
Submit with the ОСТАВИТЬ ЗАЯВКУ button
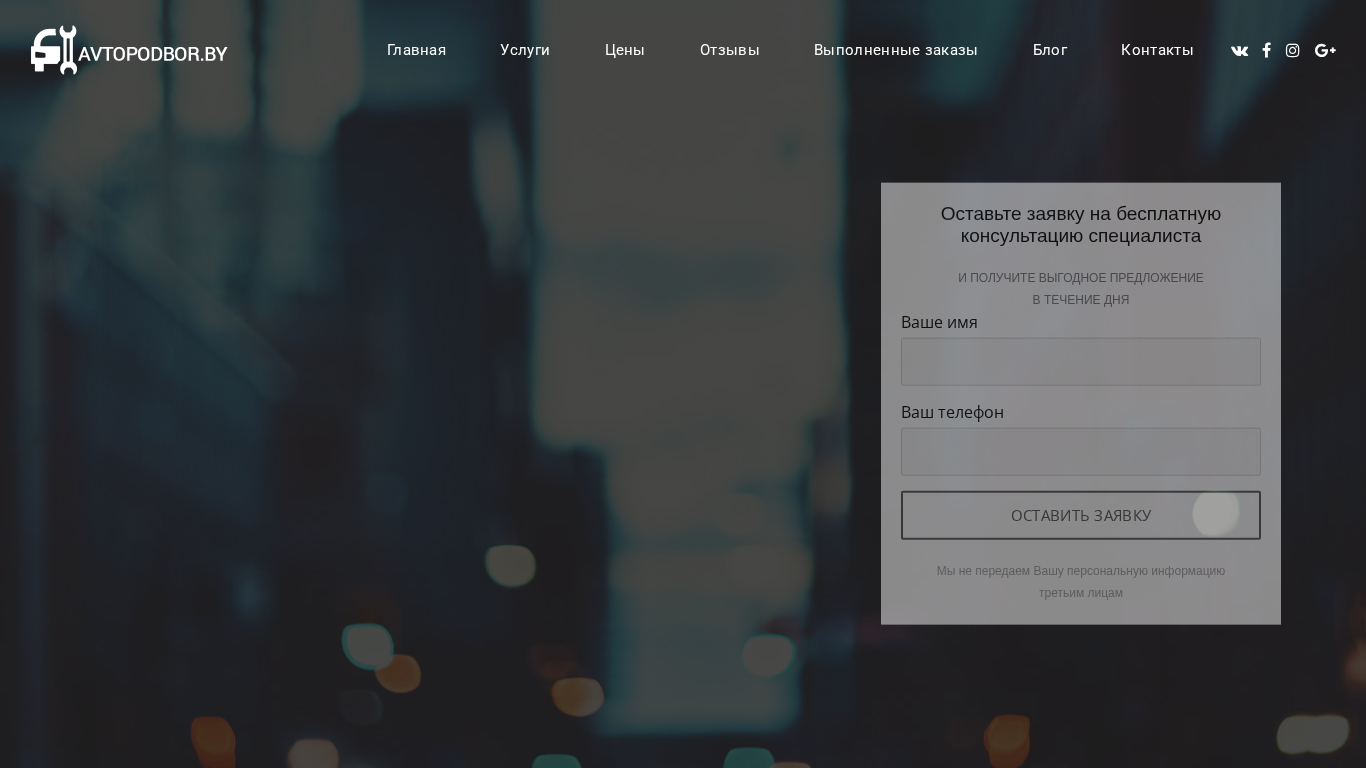point(1081,515)
